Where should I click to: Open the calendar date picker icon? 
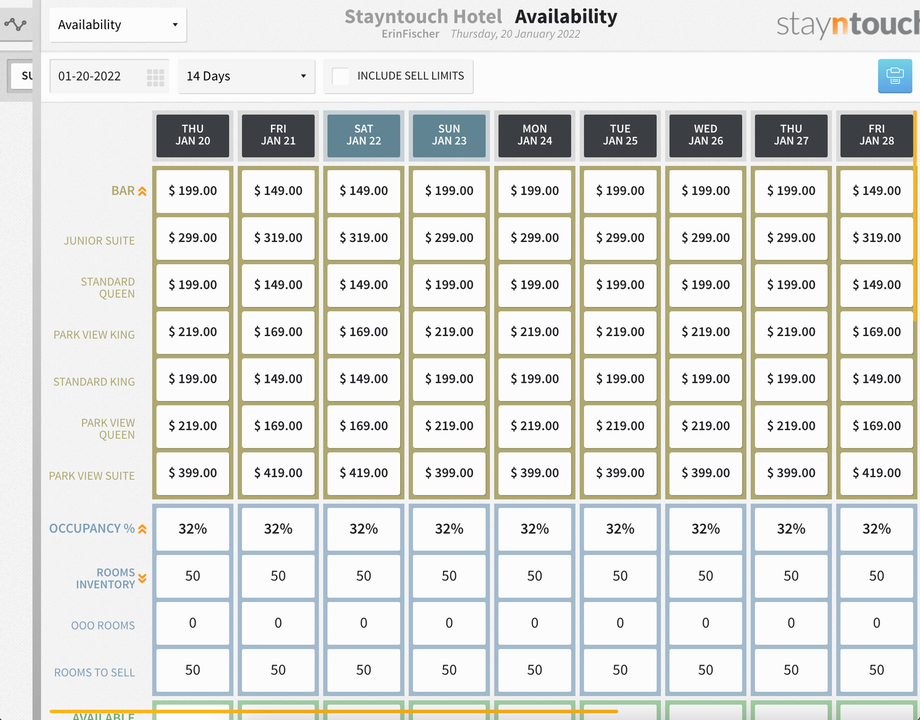(x=155, y=77)
